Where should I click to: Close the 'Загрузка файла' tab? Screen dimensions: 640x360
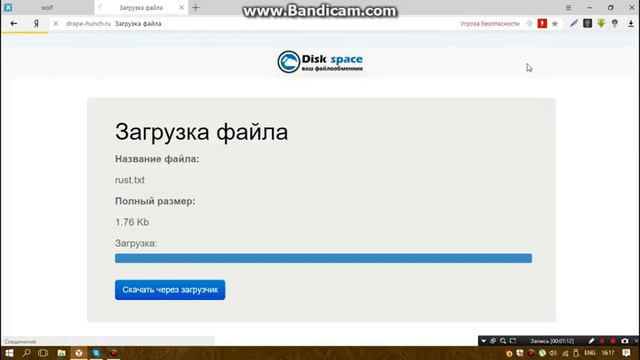[182, 8]
